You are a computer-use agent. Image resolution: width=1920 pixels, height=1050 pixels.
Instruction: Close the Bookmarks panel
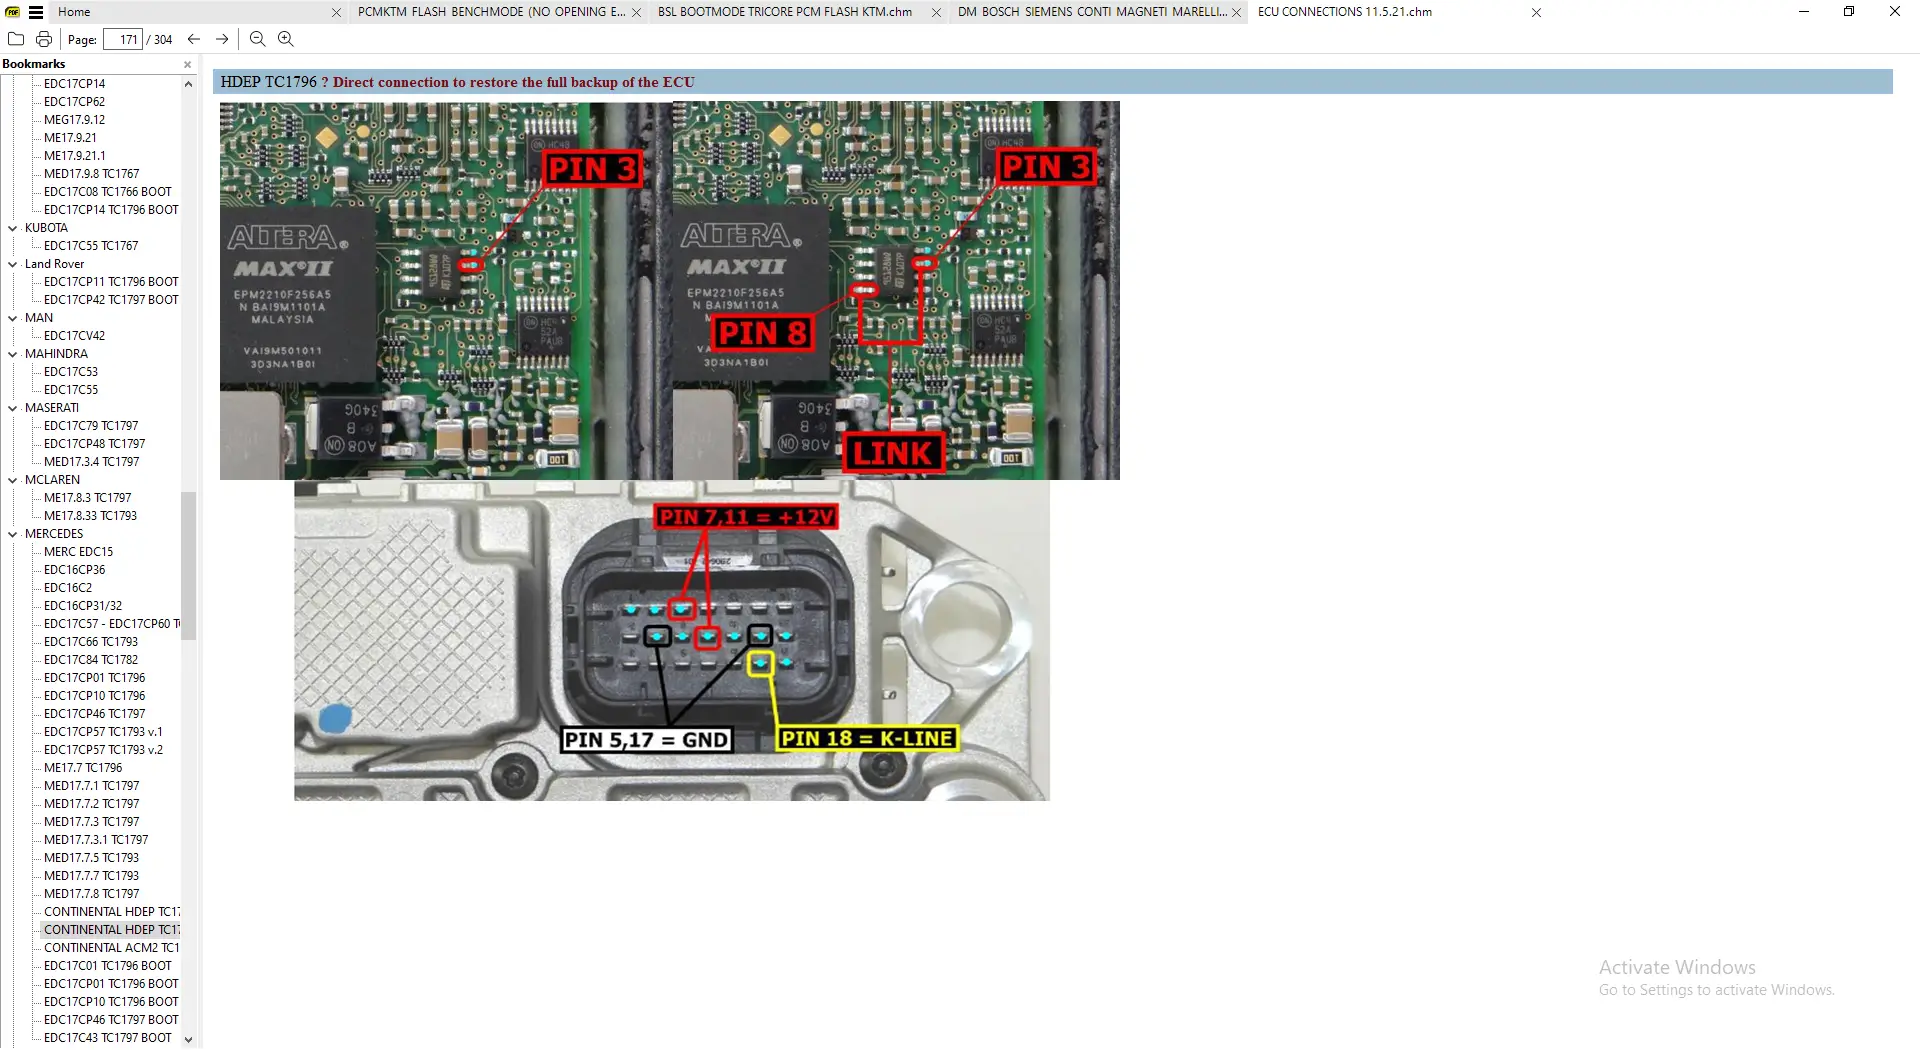pyautogui.click(x=187, y=64)
